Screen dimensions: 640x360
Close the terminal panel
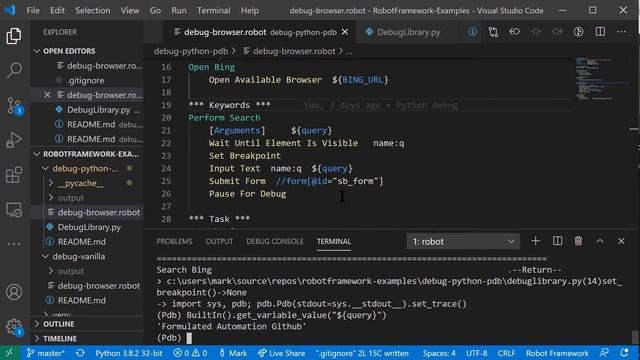coord(621,241)
